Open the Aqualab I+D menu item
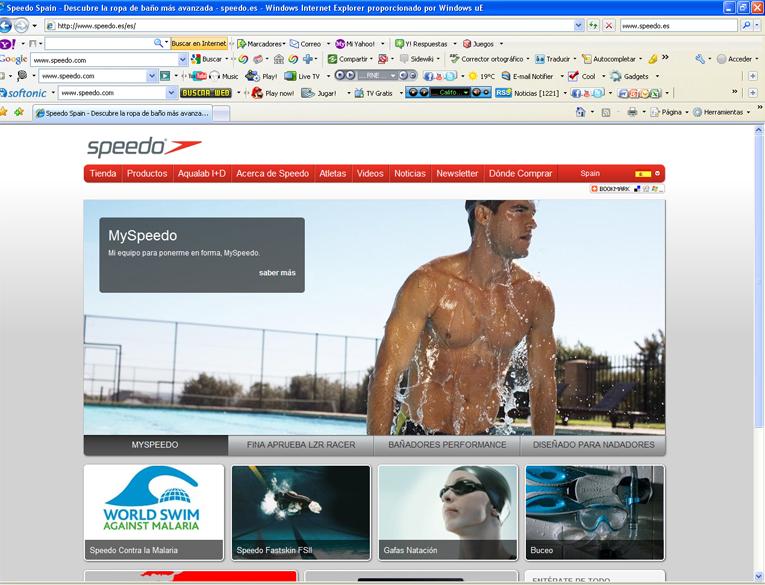Image resolution: width=765 pixels, height=585 pixels. pyautogui.click(x=201, y=173)
